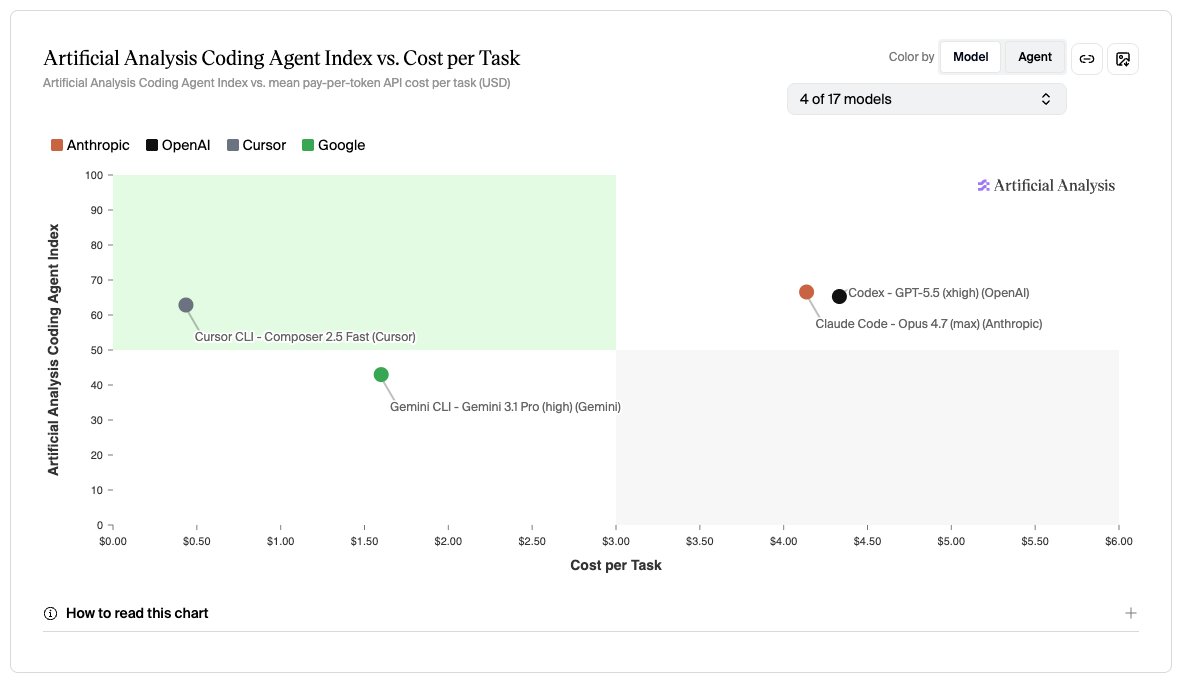Select the Codex GPT-5.5 data point
The height and width of the screenshot is (682, 1181).
click(x=839, y=297)
